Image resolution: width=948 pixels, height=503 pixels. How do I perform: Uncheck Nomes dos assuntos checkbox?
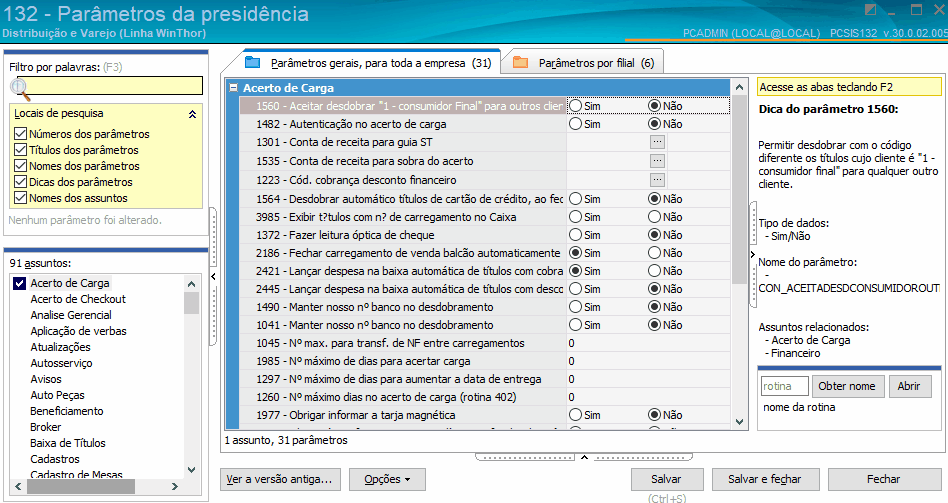point(21,198)
